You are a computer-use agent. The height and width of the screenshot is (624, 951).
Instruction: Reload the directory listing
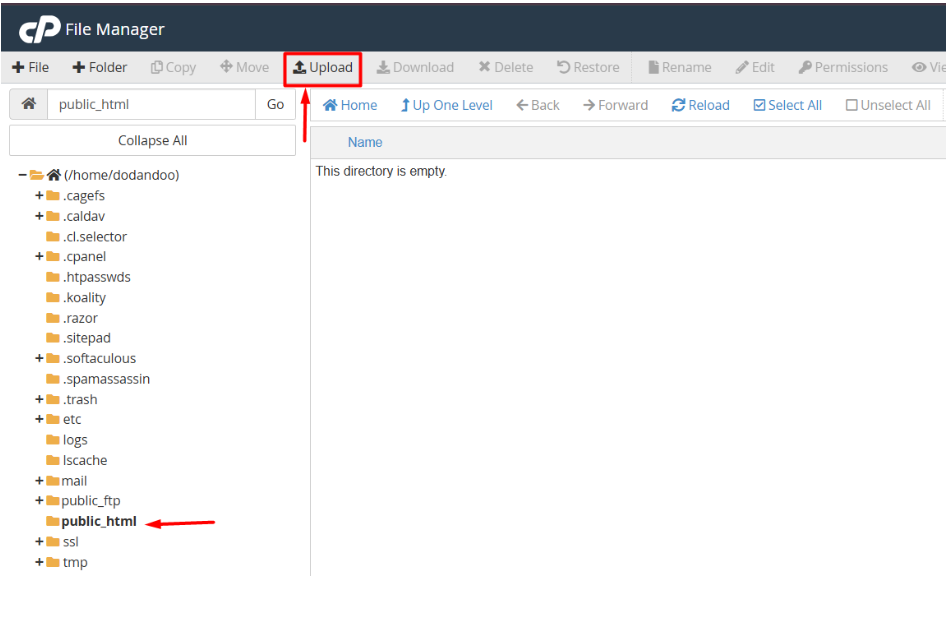point(700,105)
